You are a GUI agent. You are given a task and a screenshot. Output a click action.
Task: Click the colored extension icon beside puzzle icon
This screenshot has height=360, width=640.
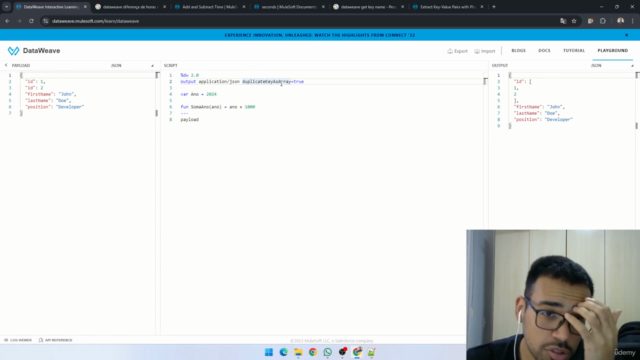590,21
